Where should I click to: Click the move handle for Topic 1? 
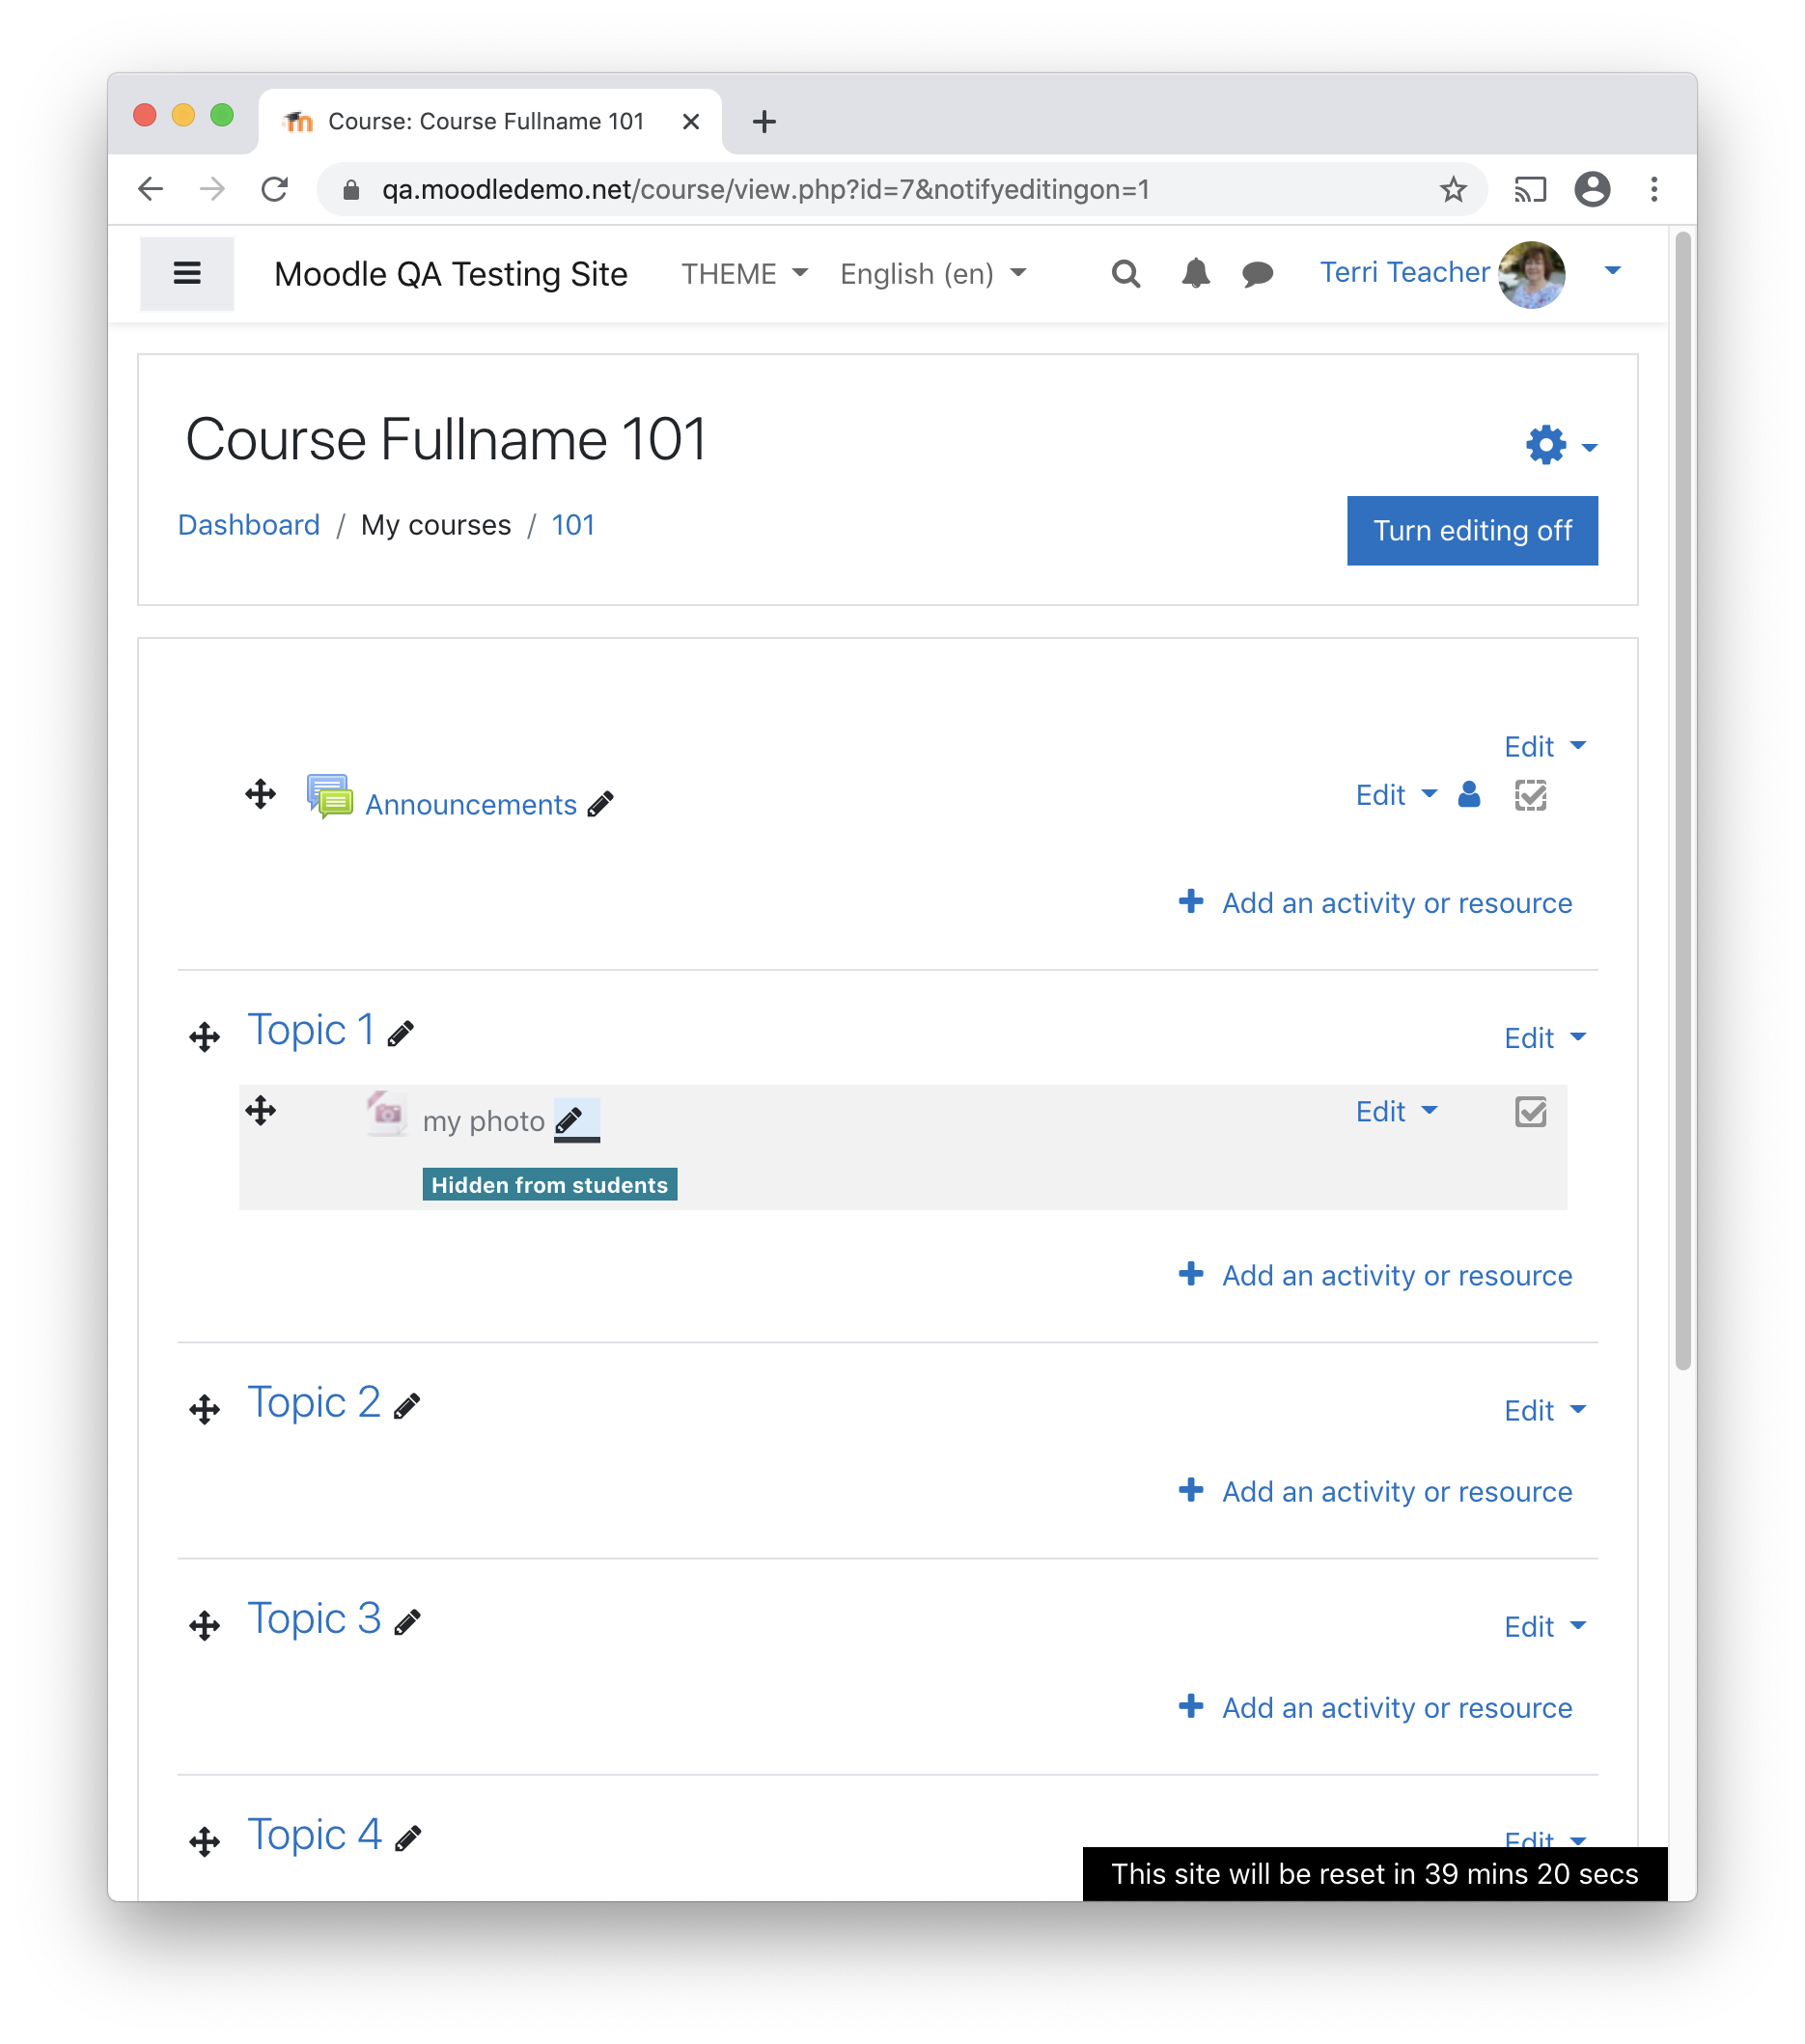click(x=204, y=1036)
